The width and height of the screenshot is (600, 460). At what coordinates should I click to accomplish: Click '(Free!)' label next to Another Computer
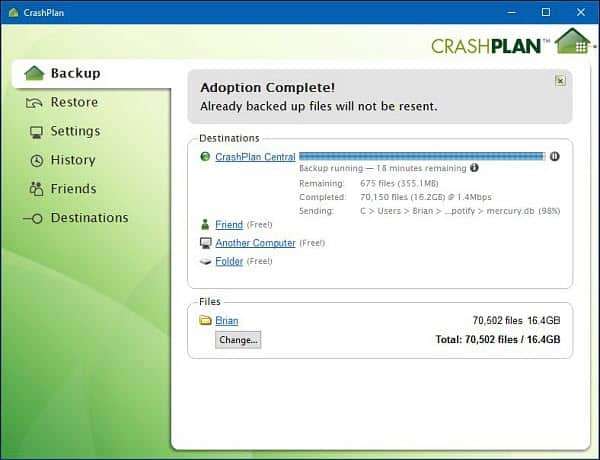[312, 243]
